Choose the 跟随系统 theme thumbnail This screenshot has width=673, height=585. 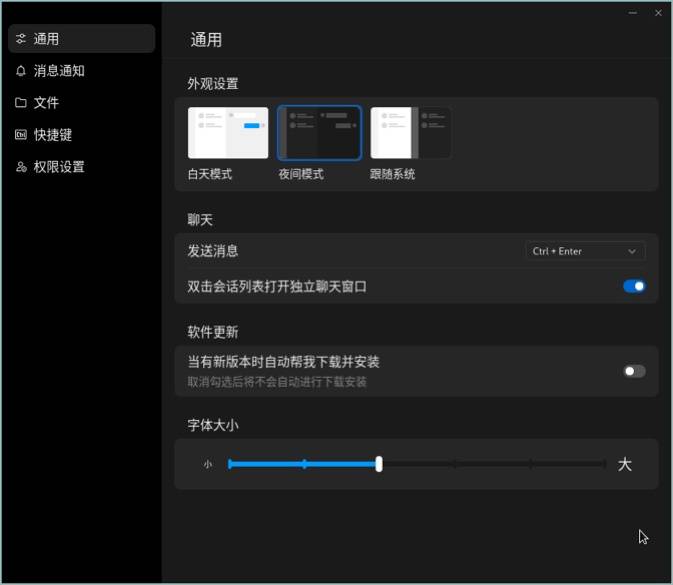point(410,133)
